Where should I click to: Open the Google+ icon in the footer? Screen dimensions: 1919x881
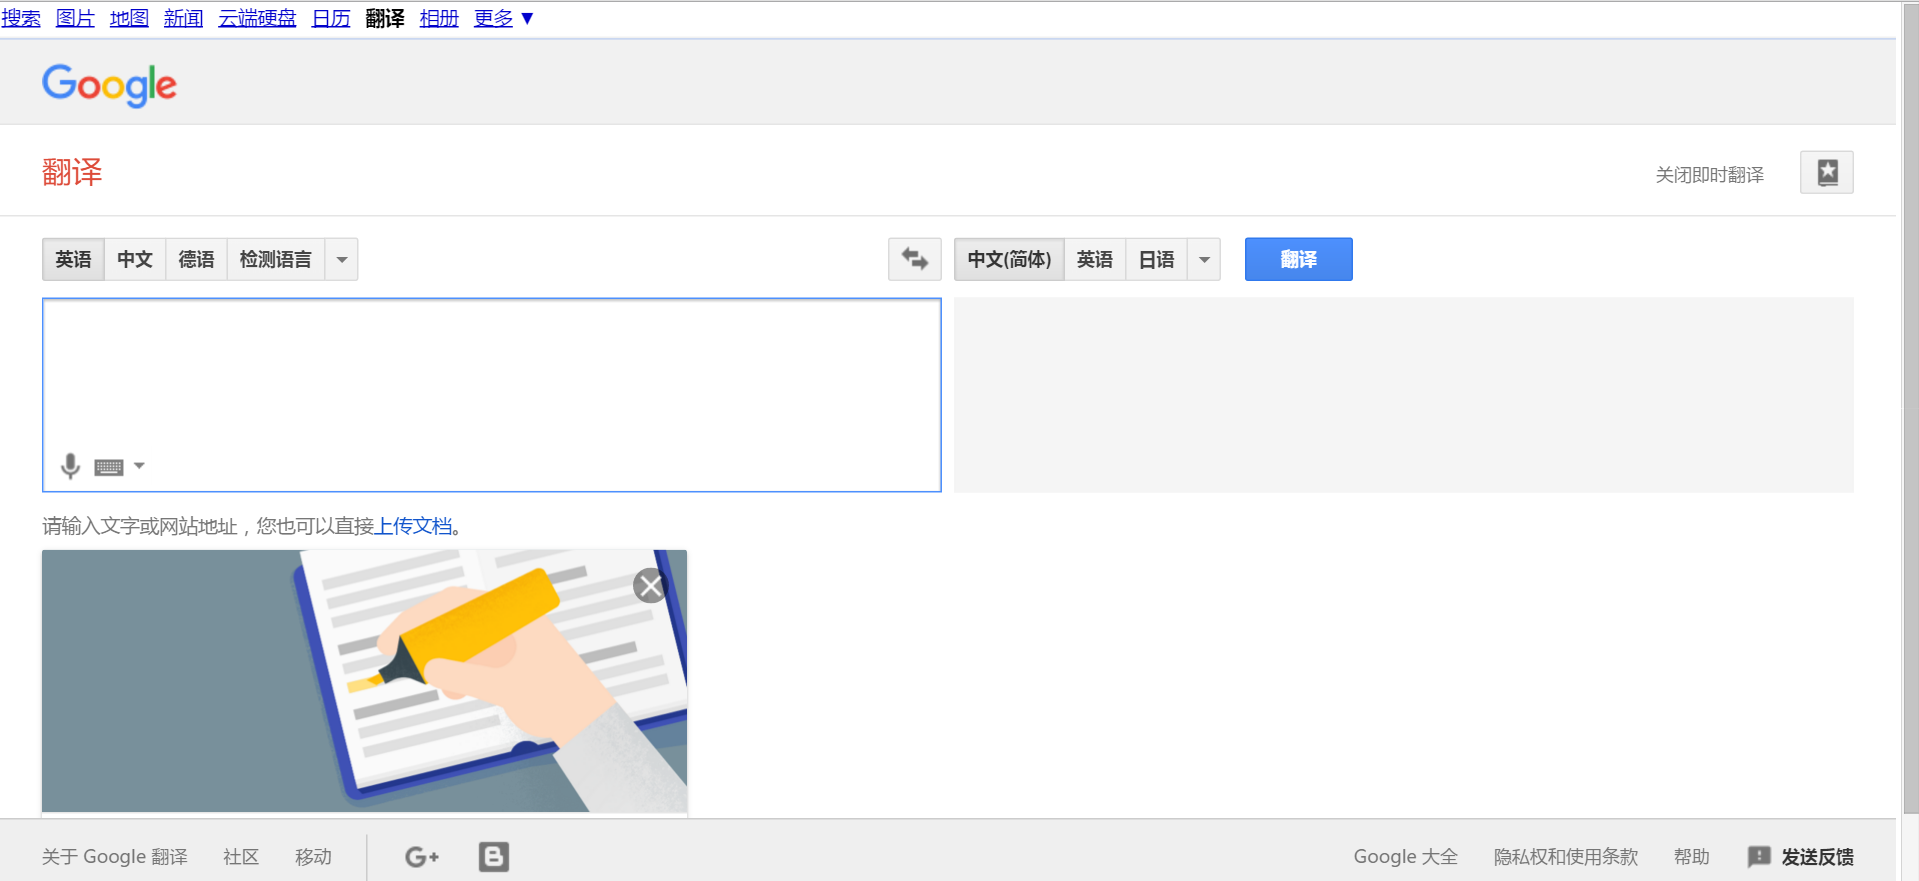(x=422, y=857)
